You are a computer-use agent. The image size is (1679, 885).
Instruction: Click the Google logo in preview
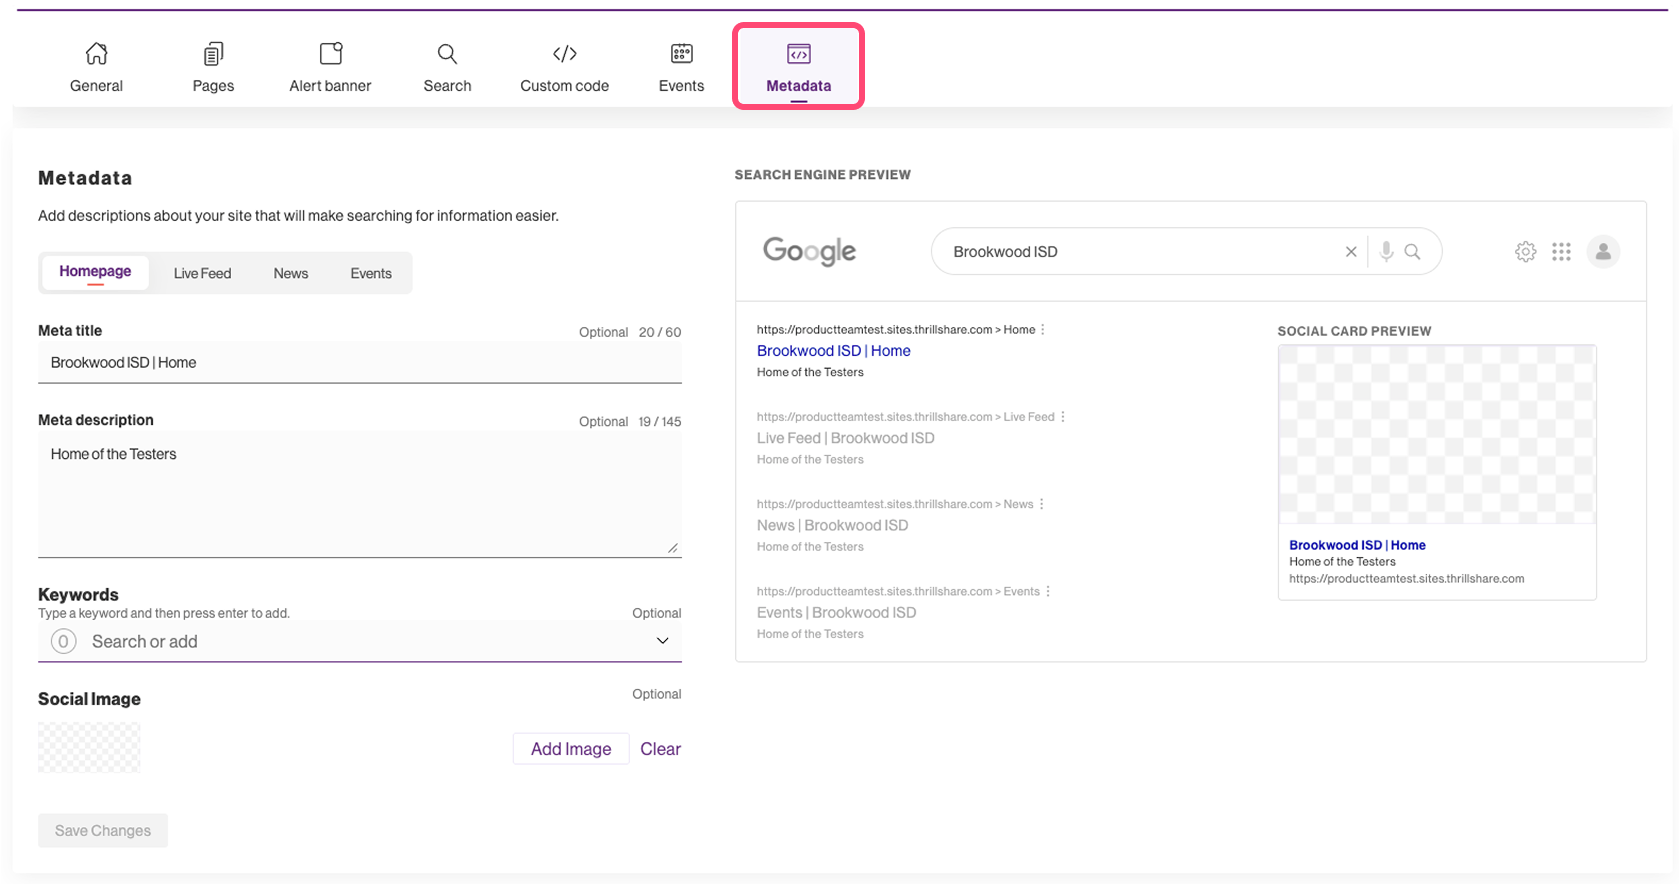809,251
